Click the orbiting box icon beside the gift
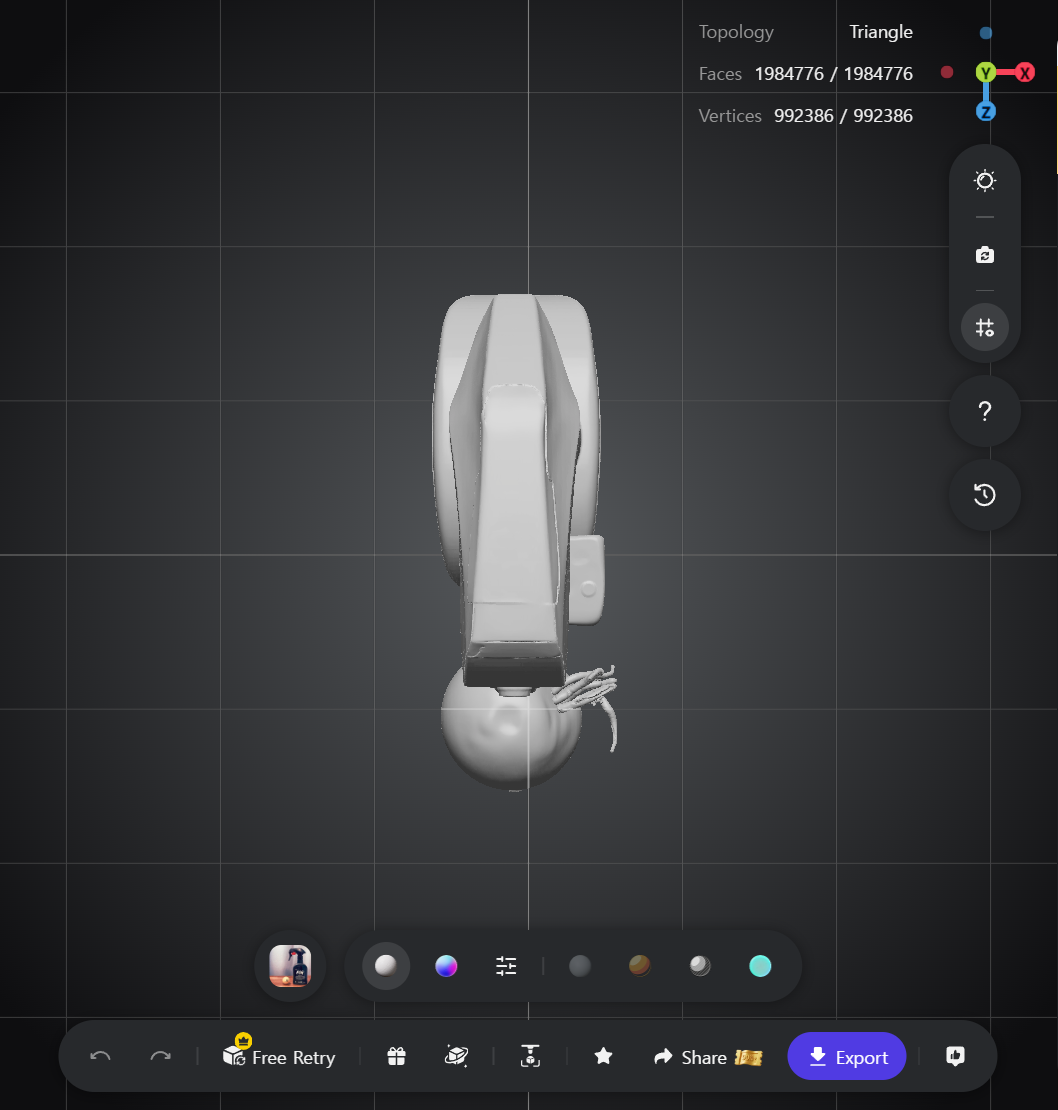The image size is (1058, 1110). tap(456, 1056)
